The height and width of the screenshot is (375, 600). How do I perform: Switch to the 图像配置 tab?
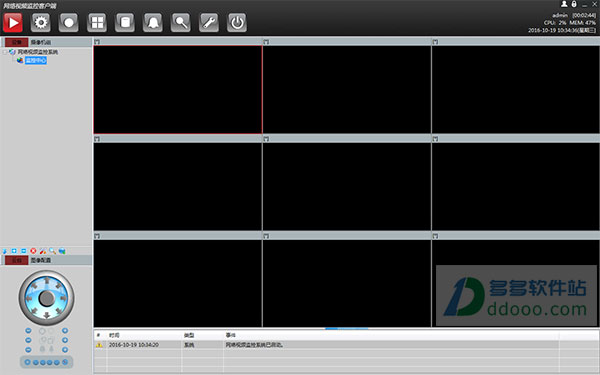41,260
